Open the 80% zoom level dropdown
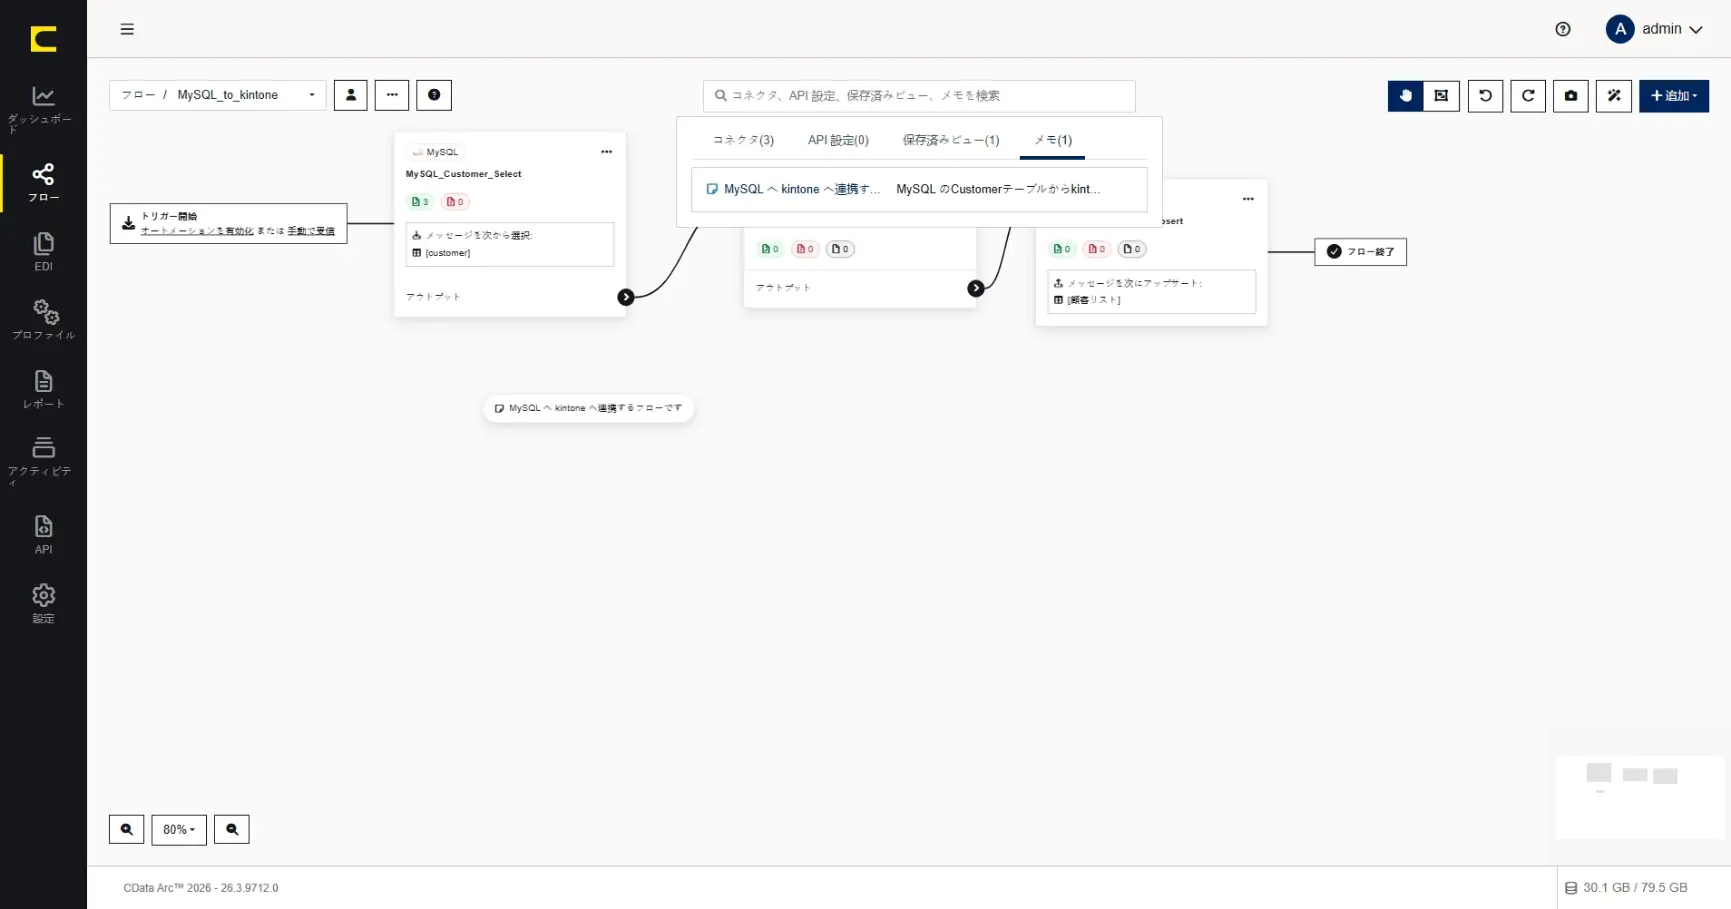The image size is (1731, 909). [x=179, y=830]
